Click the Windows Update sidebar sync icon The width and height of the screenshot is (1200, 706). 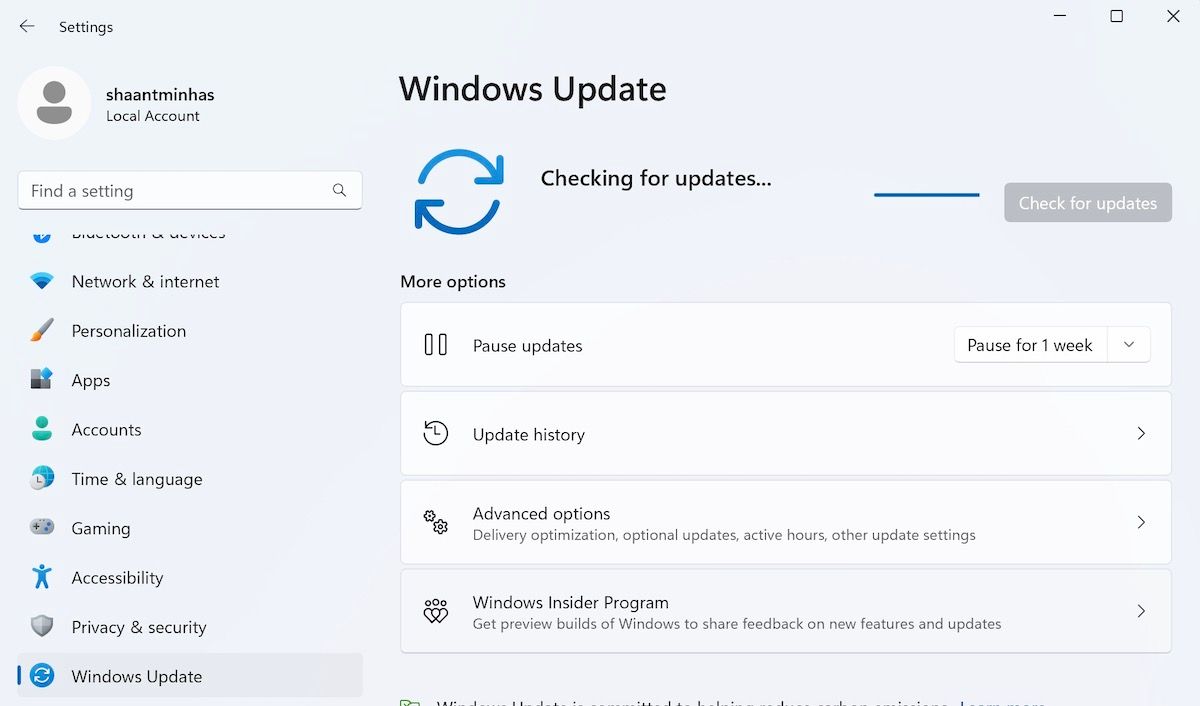point(42,676)
